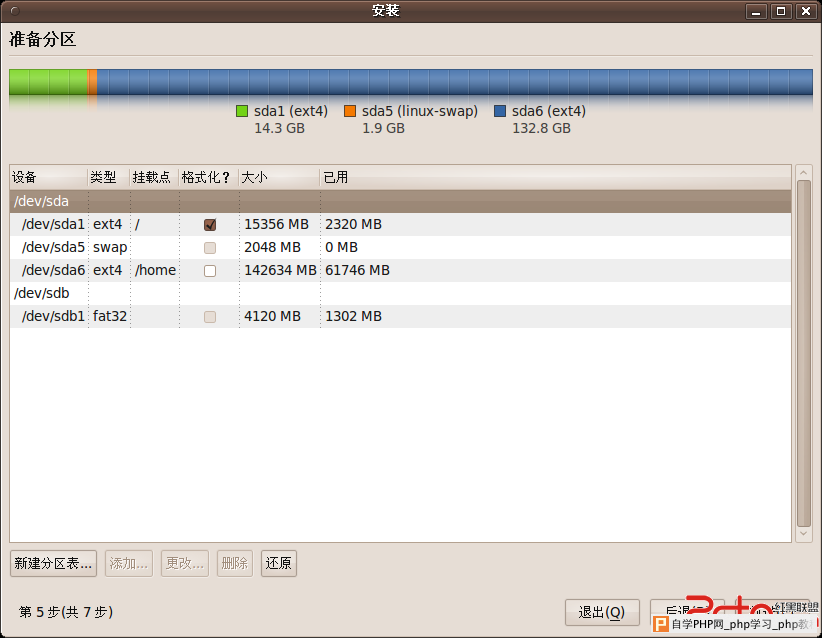Select the /dev/sda1 partition row

tap(400, 224)
